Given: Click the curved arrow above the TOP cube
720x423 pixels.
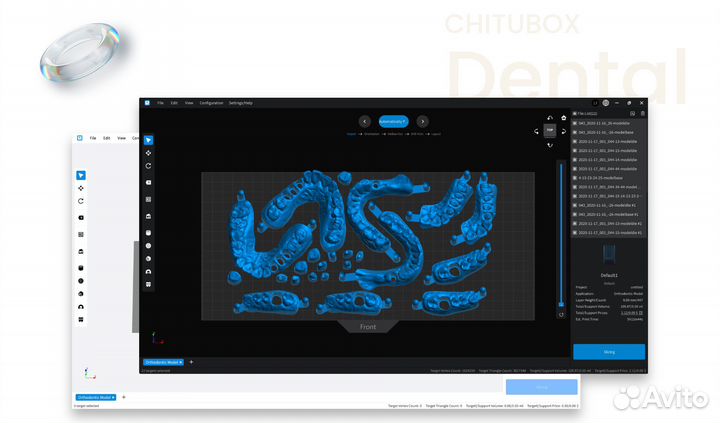Looking at the screenshot, I should tap(550, 118).
